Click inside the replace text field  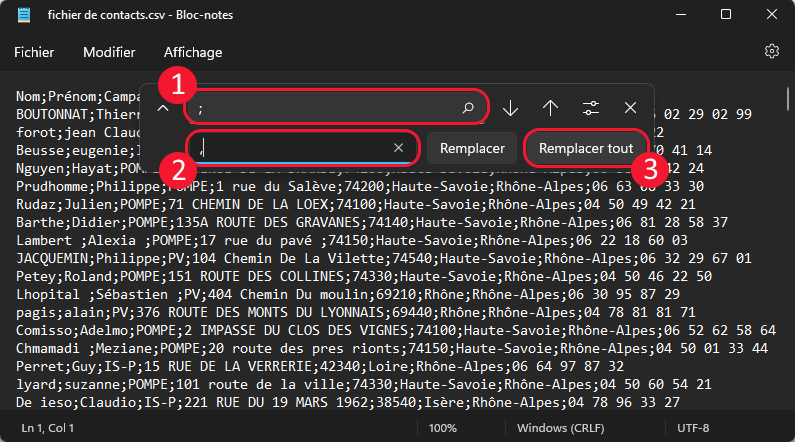(295, 148)
